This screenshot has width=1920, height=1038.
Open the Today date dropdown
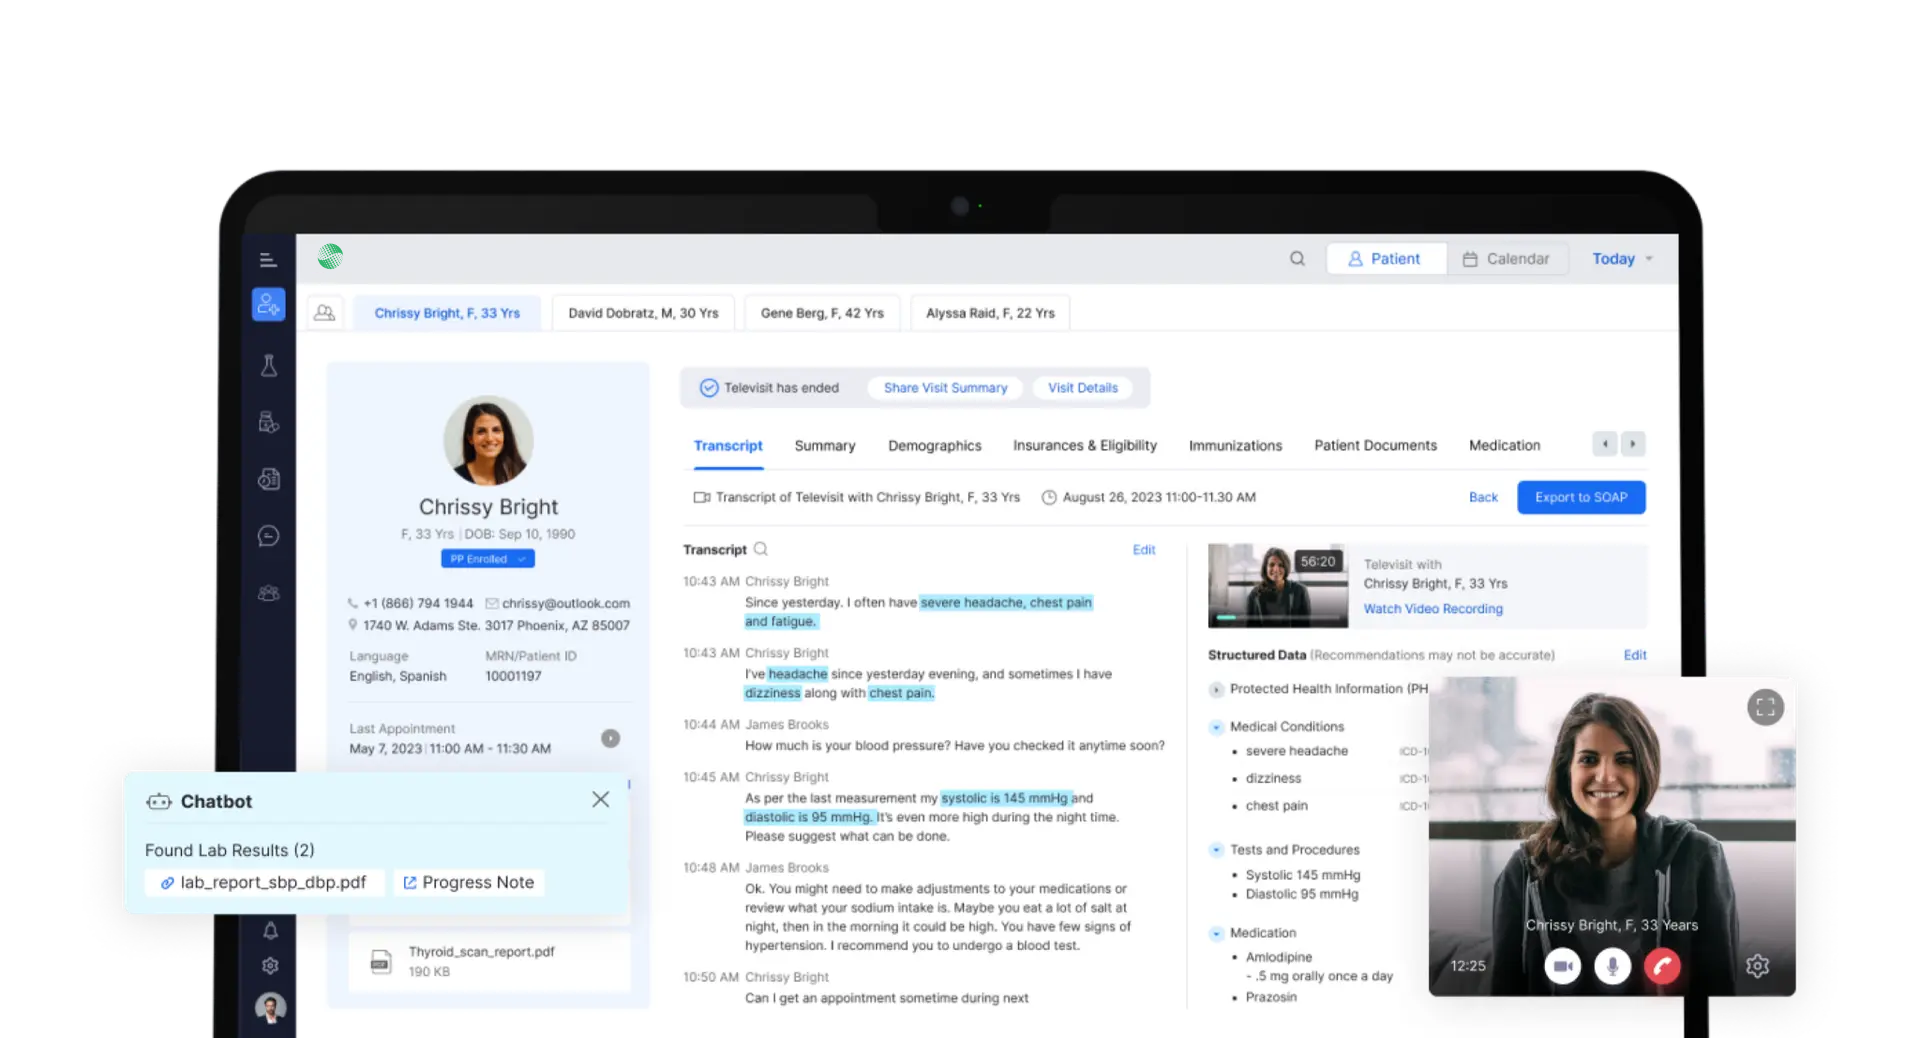click(x=1621, y=259)
